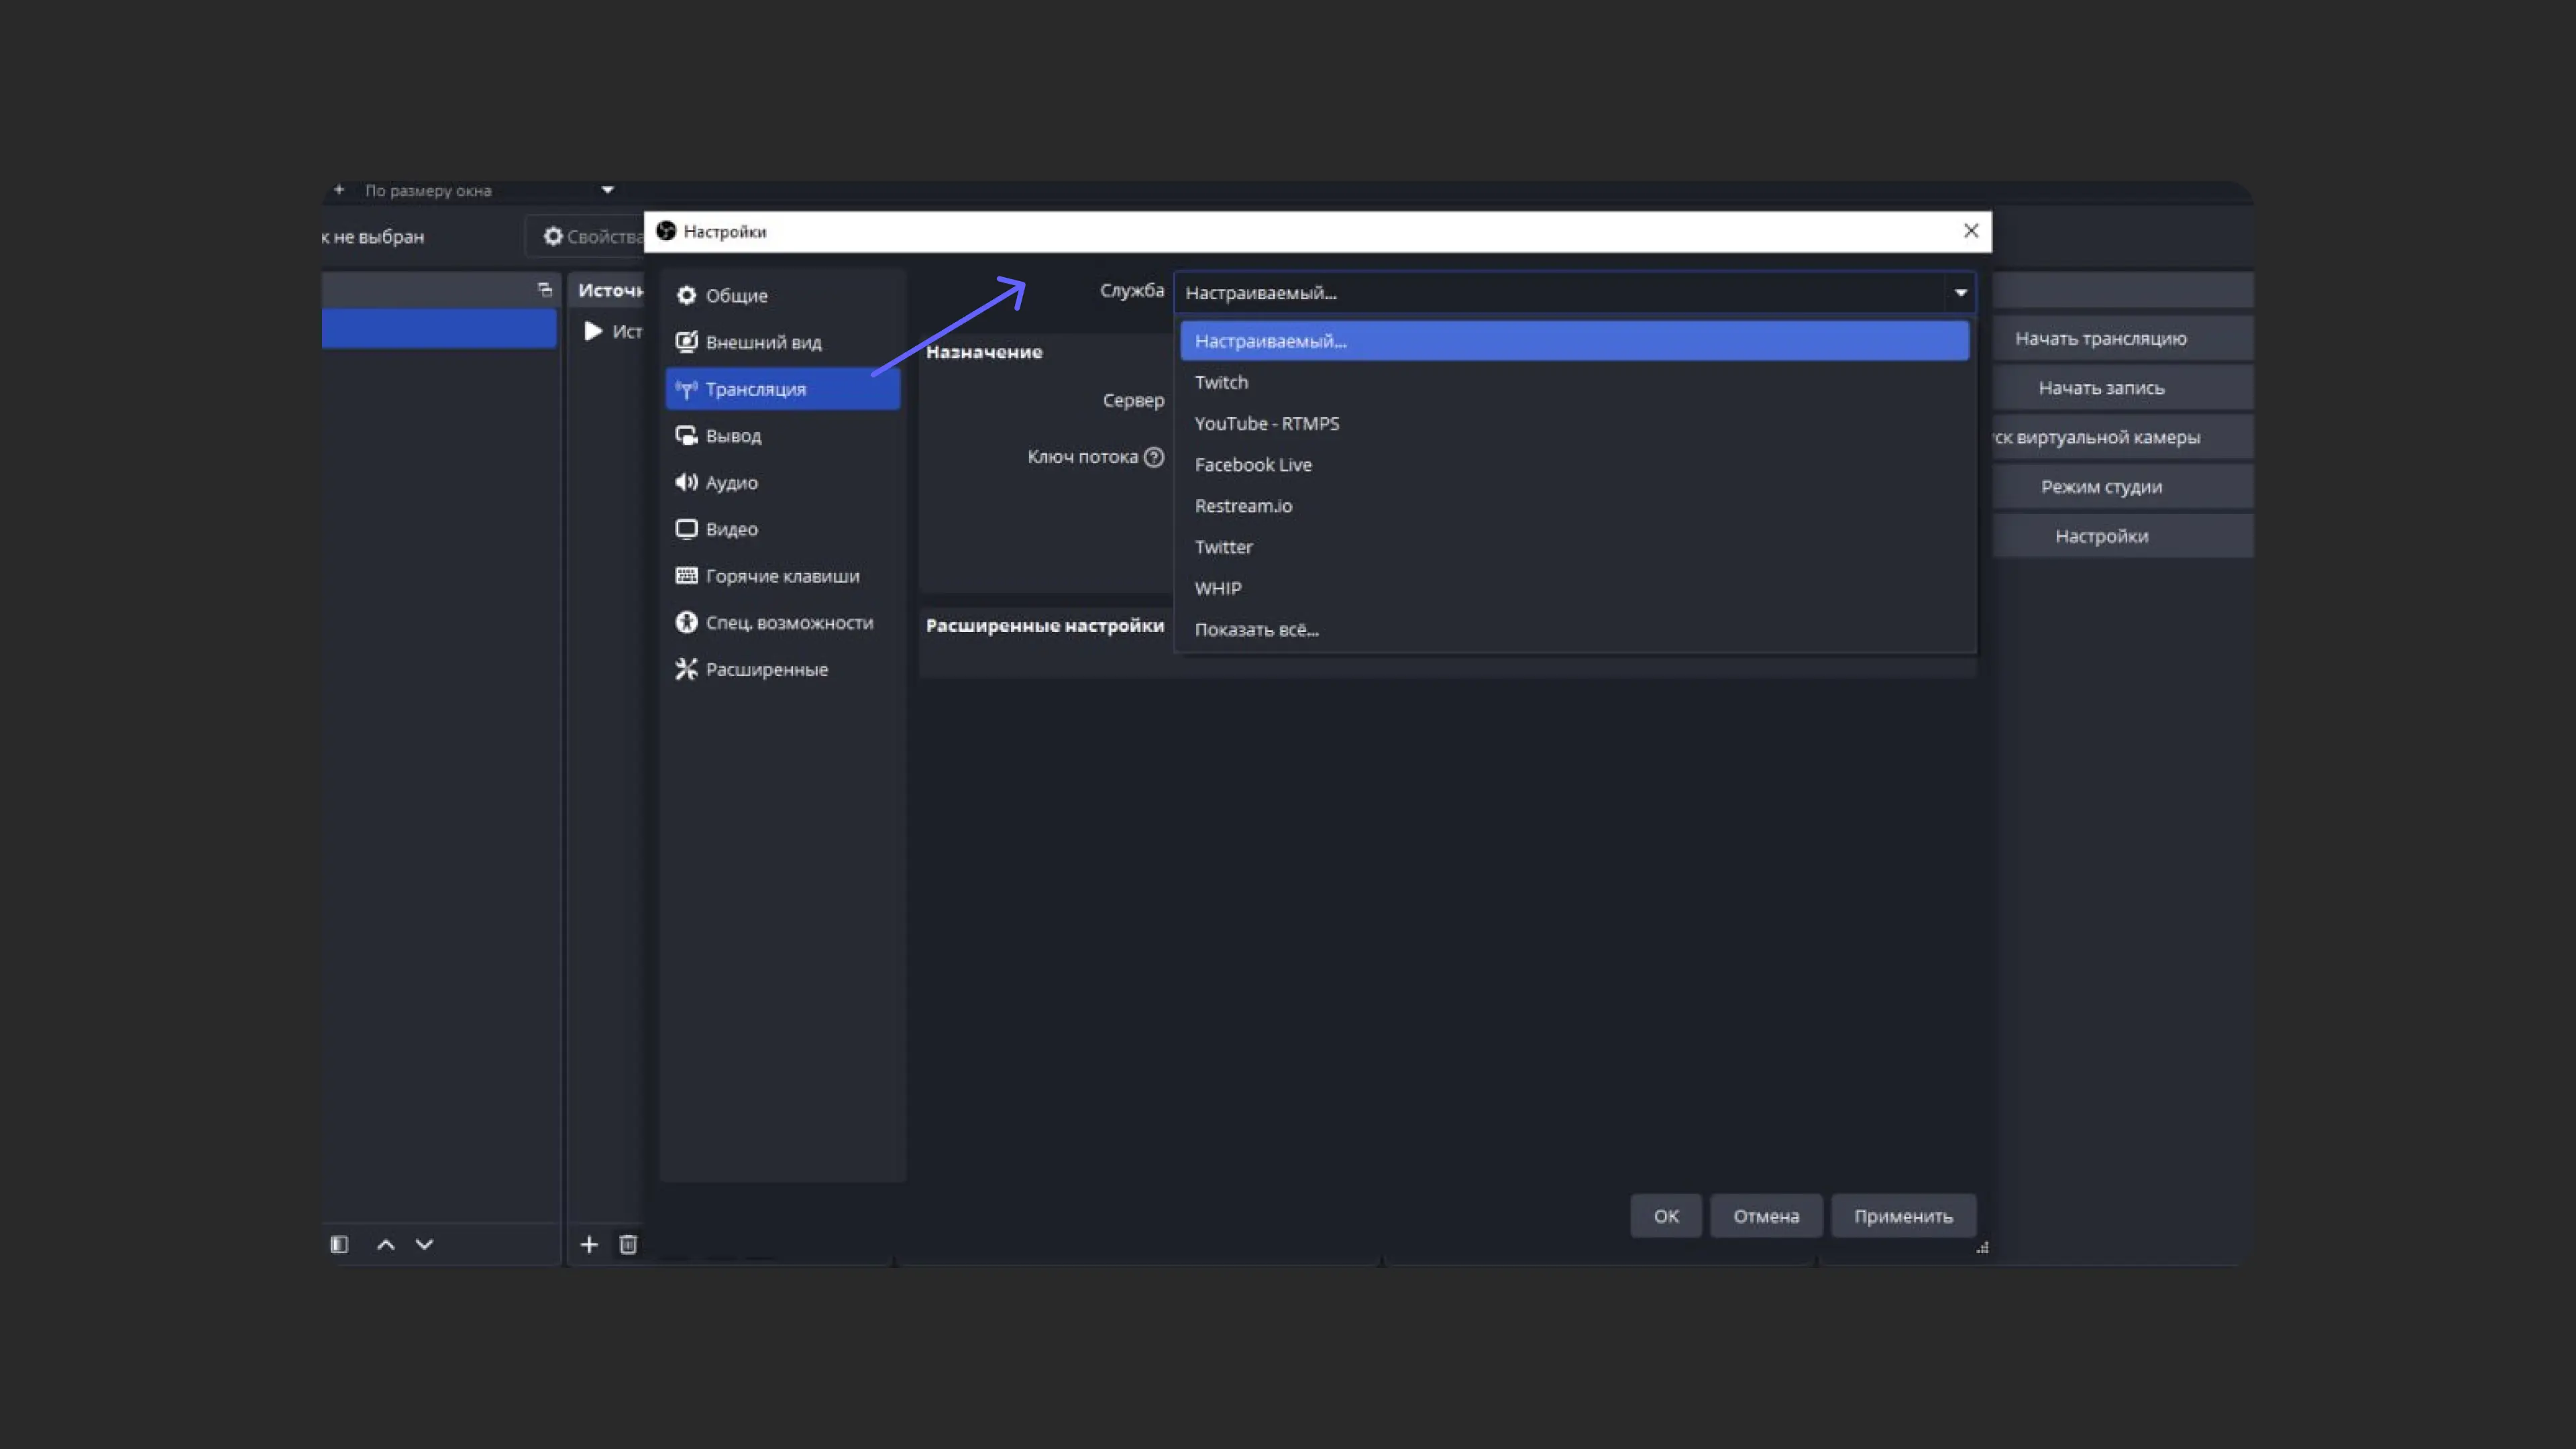Move the source up with the arrow icon
Image resolution: width=2576 pixels, height=1449 pixels.
point(385,1245)
